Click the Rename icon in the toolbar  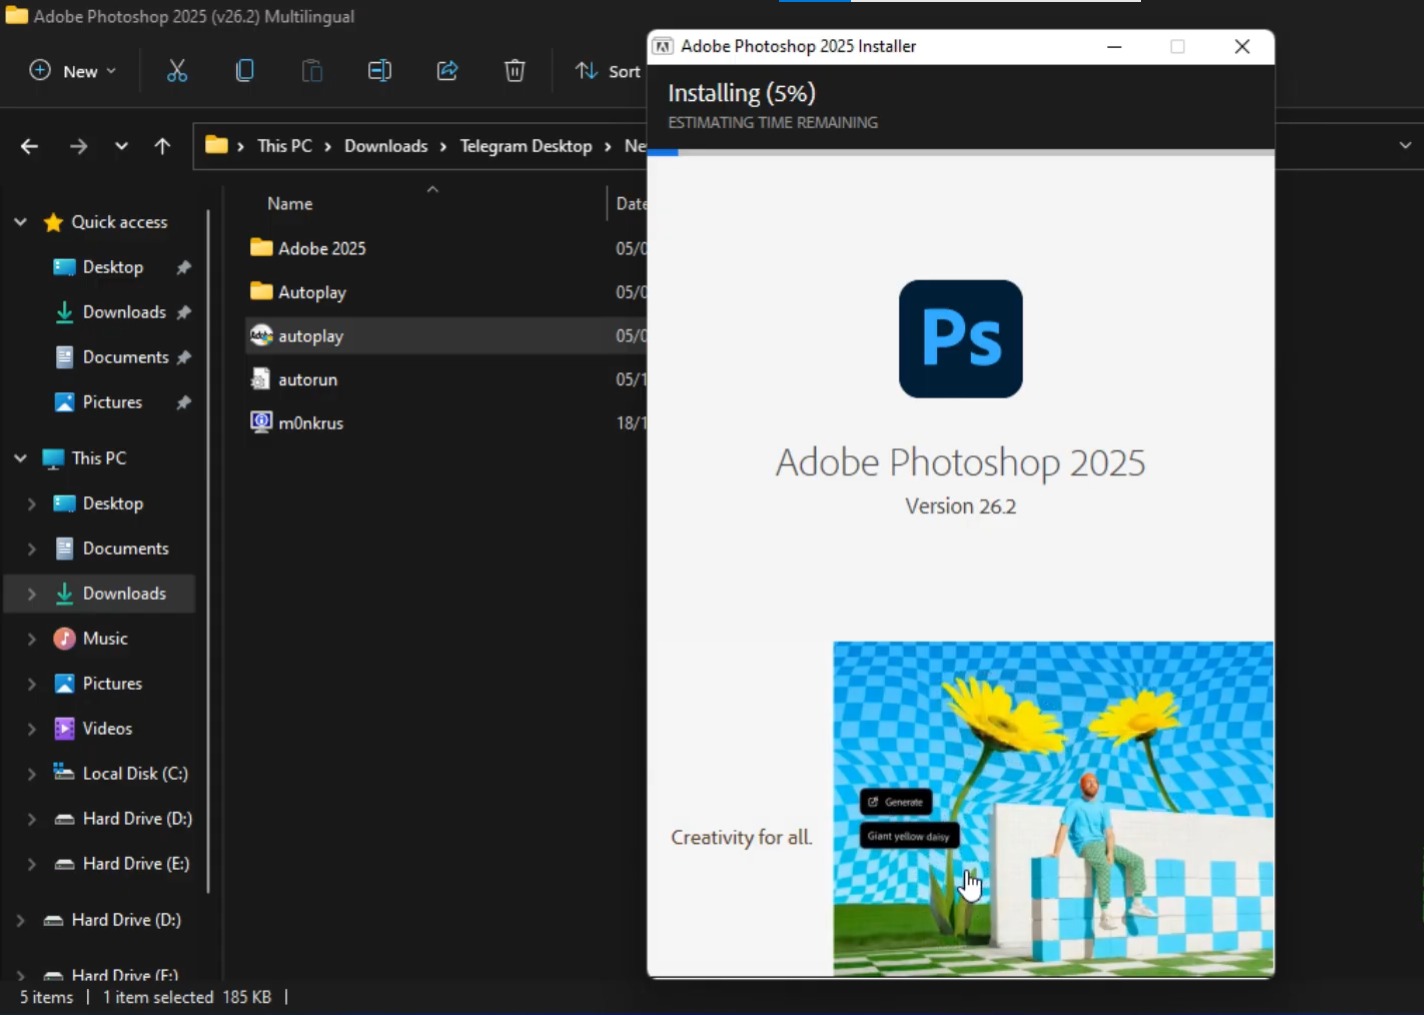pos(379,71)
